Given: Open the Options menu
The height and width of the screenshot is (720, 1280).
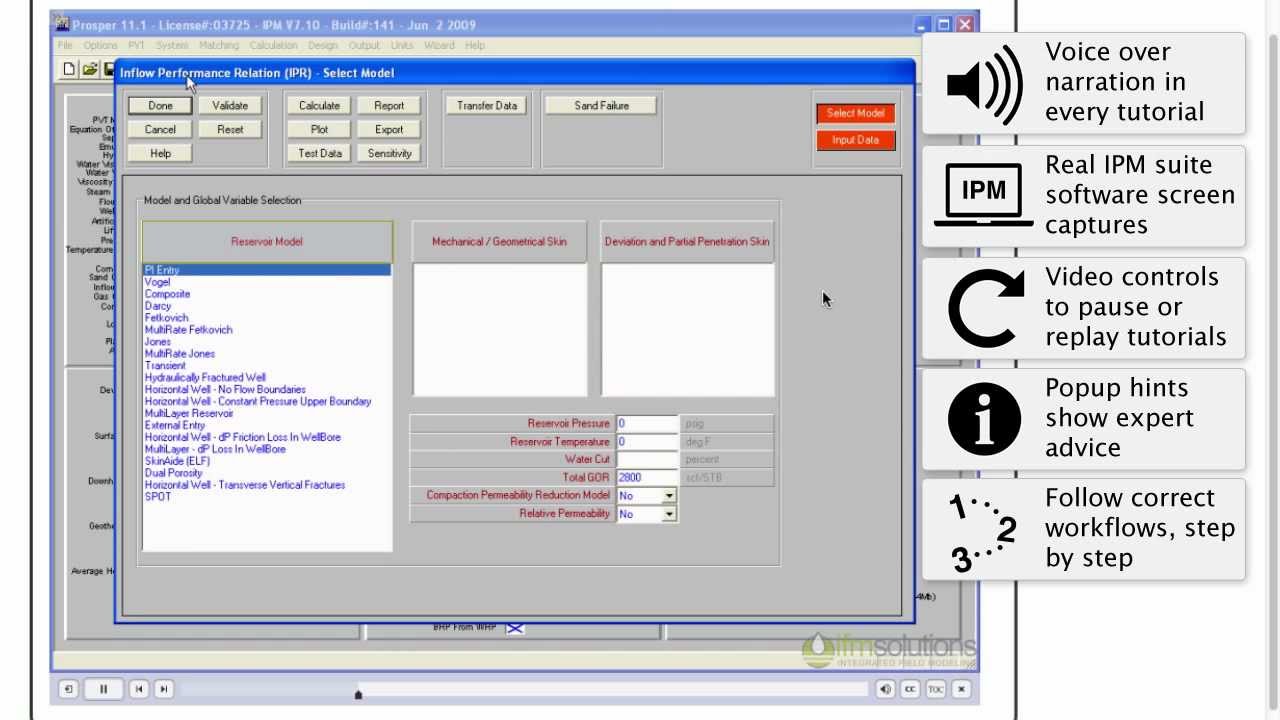Looking at the screenshot, I should coord(100,45).
